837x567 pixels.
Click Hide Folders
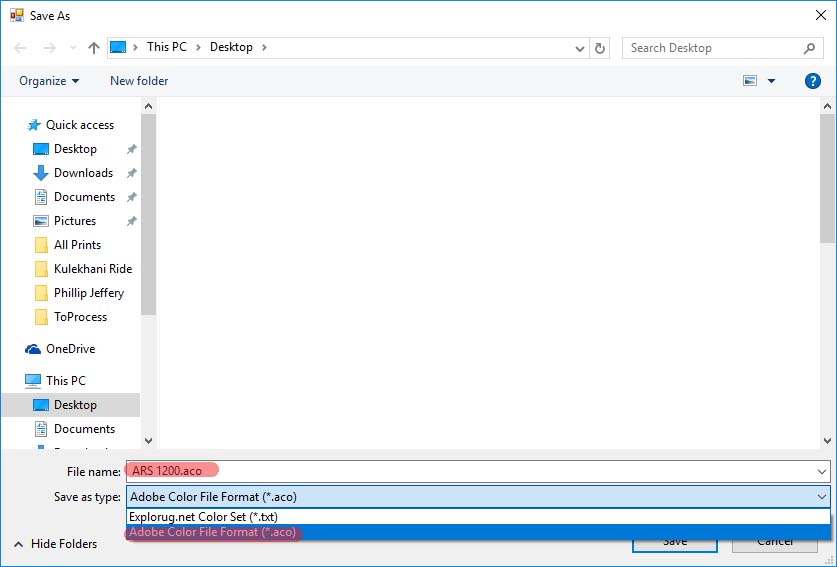(64, 544)
